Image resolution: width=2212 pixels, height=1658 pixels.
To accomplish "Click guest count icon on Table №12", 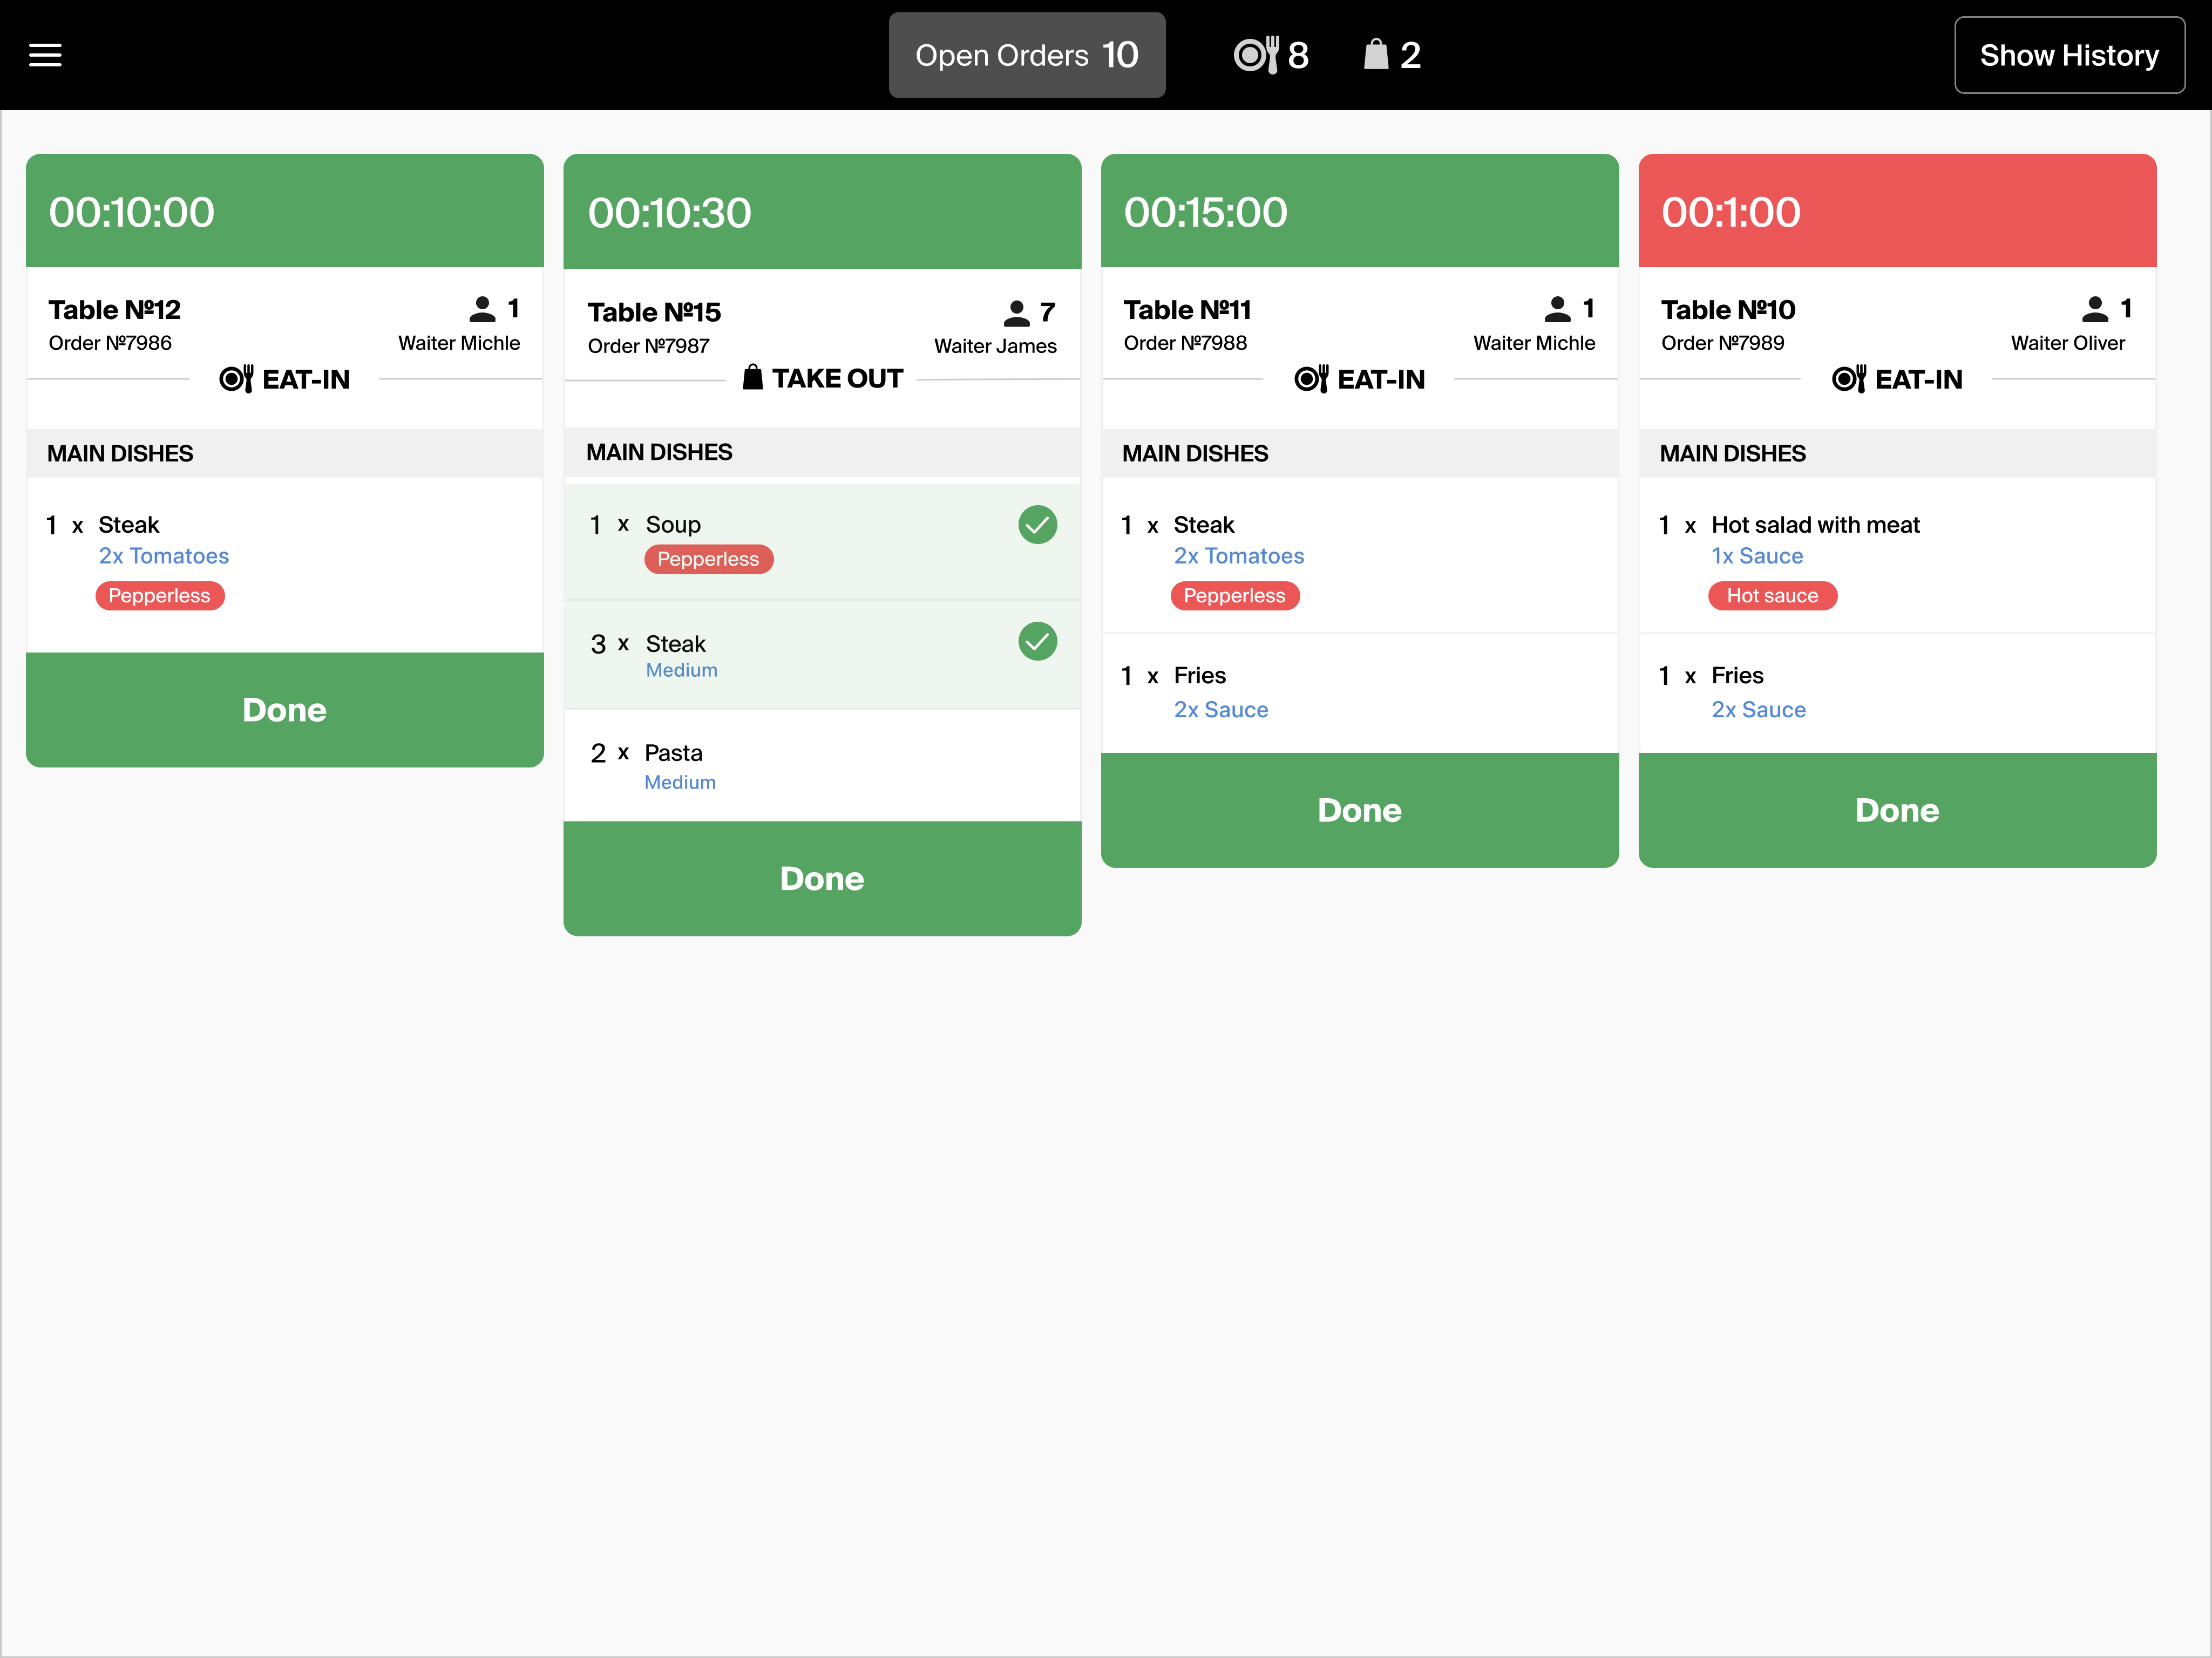I will point(483,309).
